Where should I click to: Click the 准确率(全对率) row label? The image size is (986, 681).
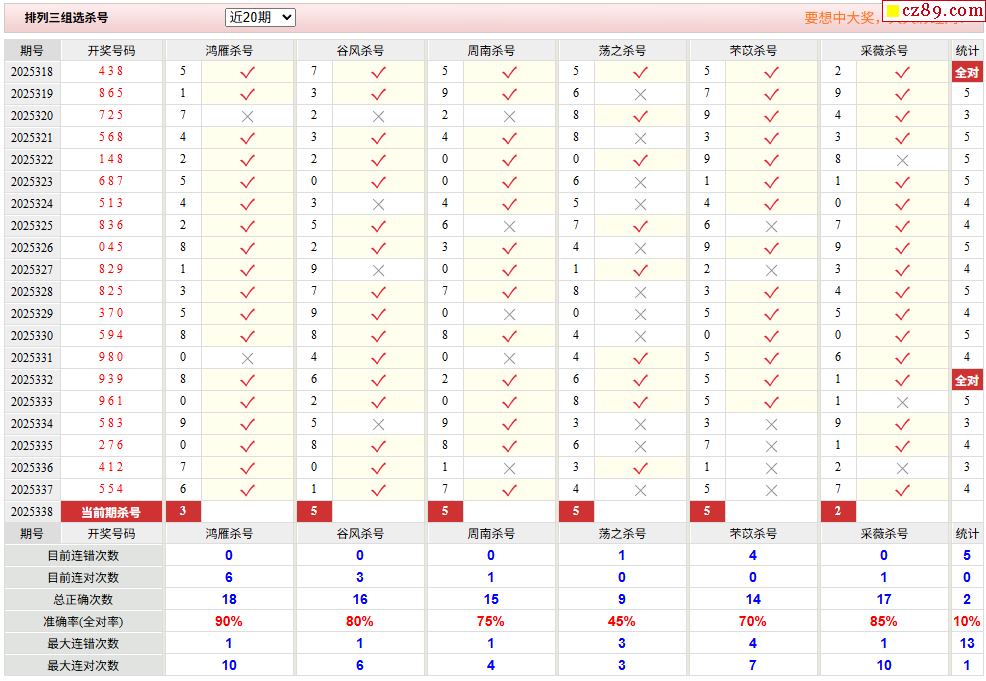[83, 622]
